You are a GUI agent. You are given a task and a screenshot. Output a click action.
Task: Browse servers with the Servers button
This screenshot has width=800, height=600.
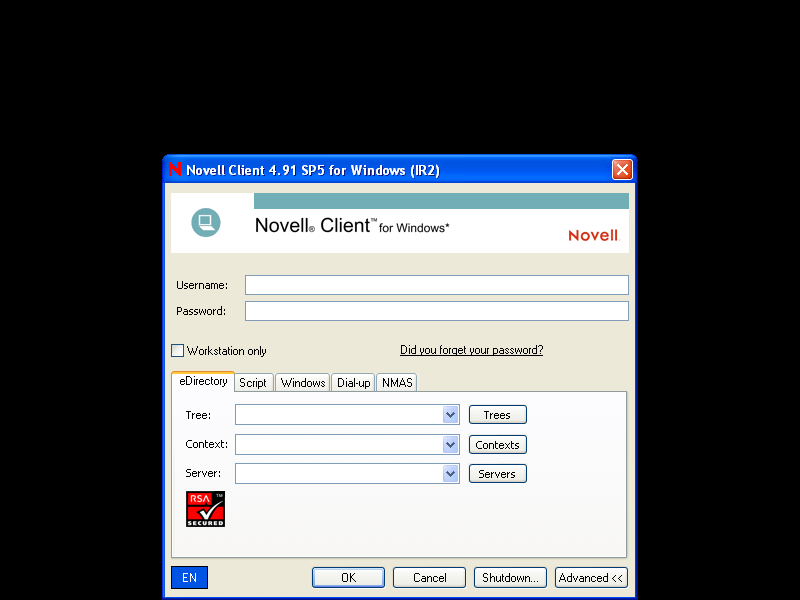[497, 473]
